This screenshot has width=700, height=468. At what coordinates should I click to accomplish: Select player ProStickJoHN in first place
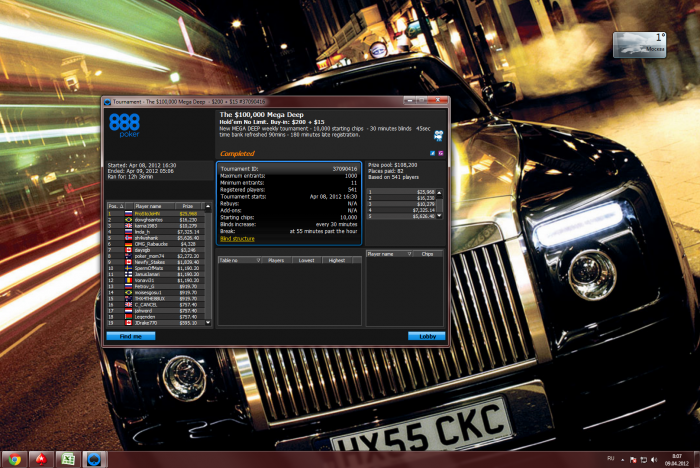click(x=148, y=213)
